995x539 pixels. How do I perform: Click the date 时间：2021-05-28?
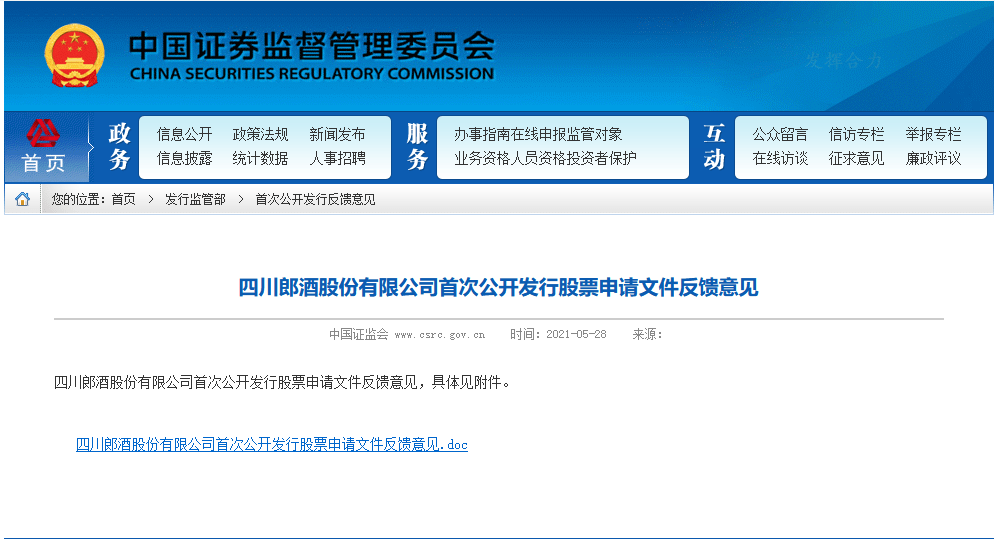pyautogui.click(x=558, y=335)
